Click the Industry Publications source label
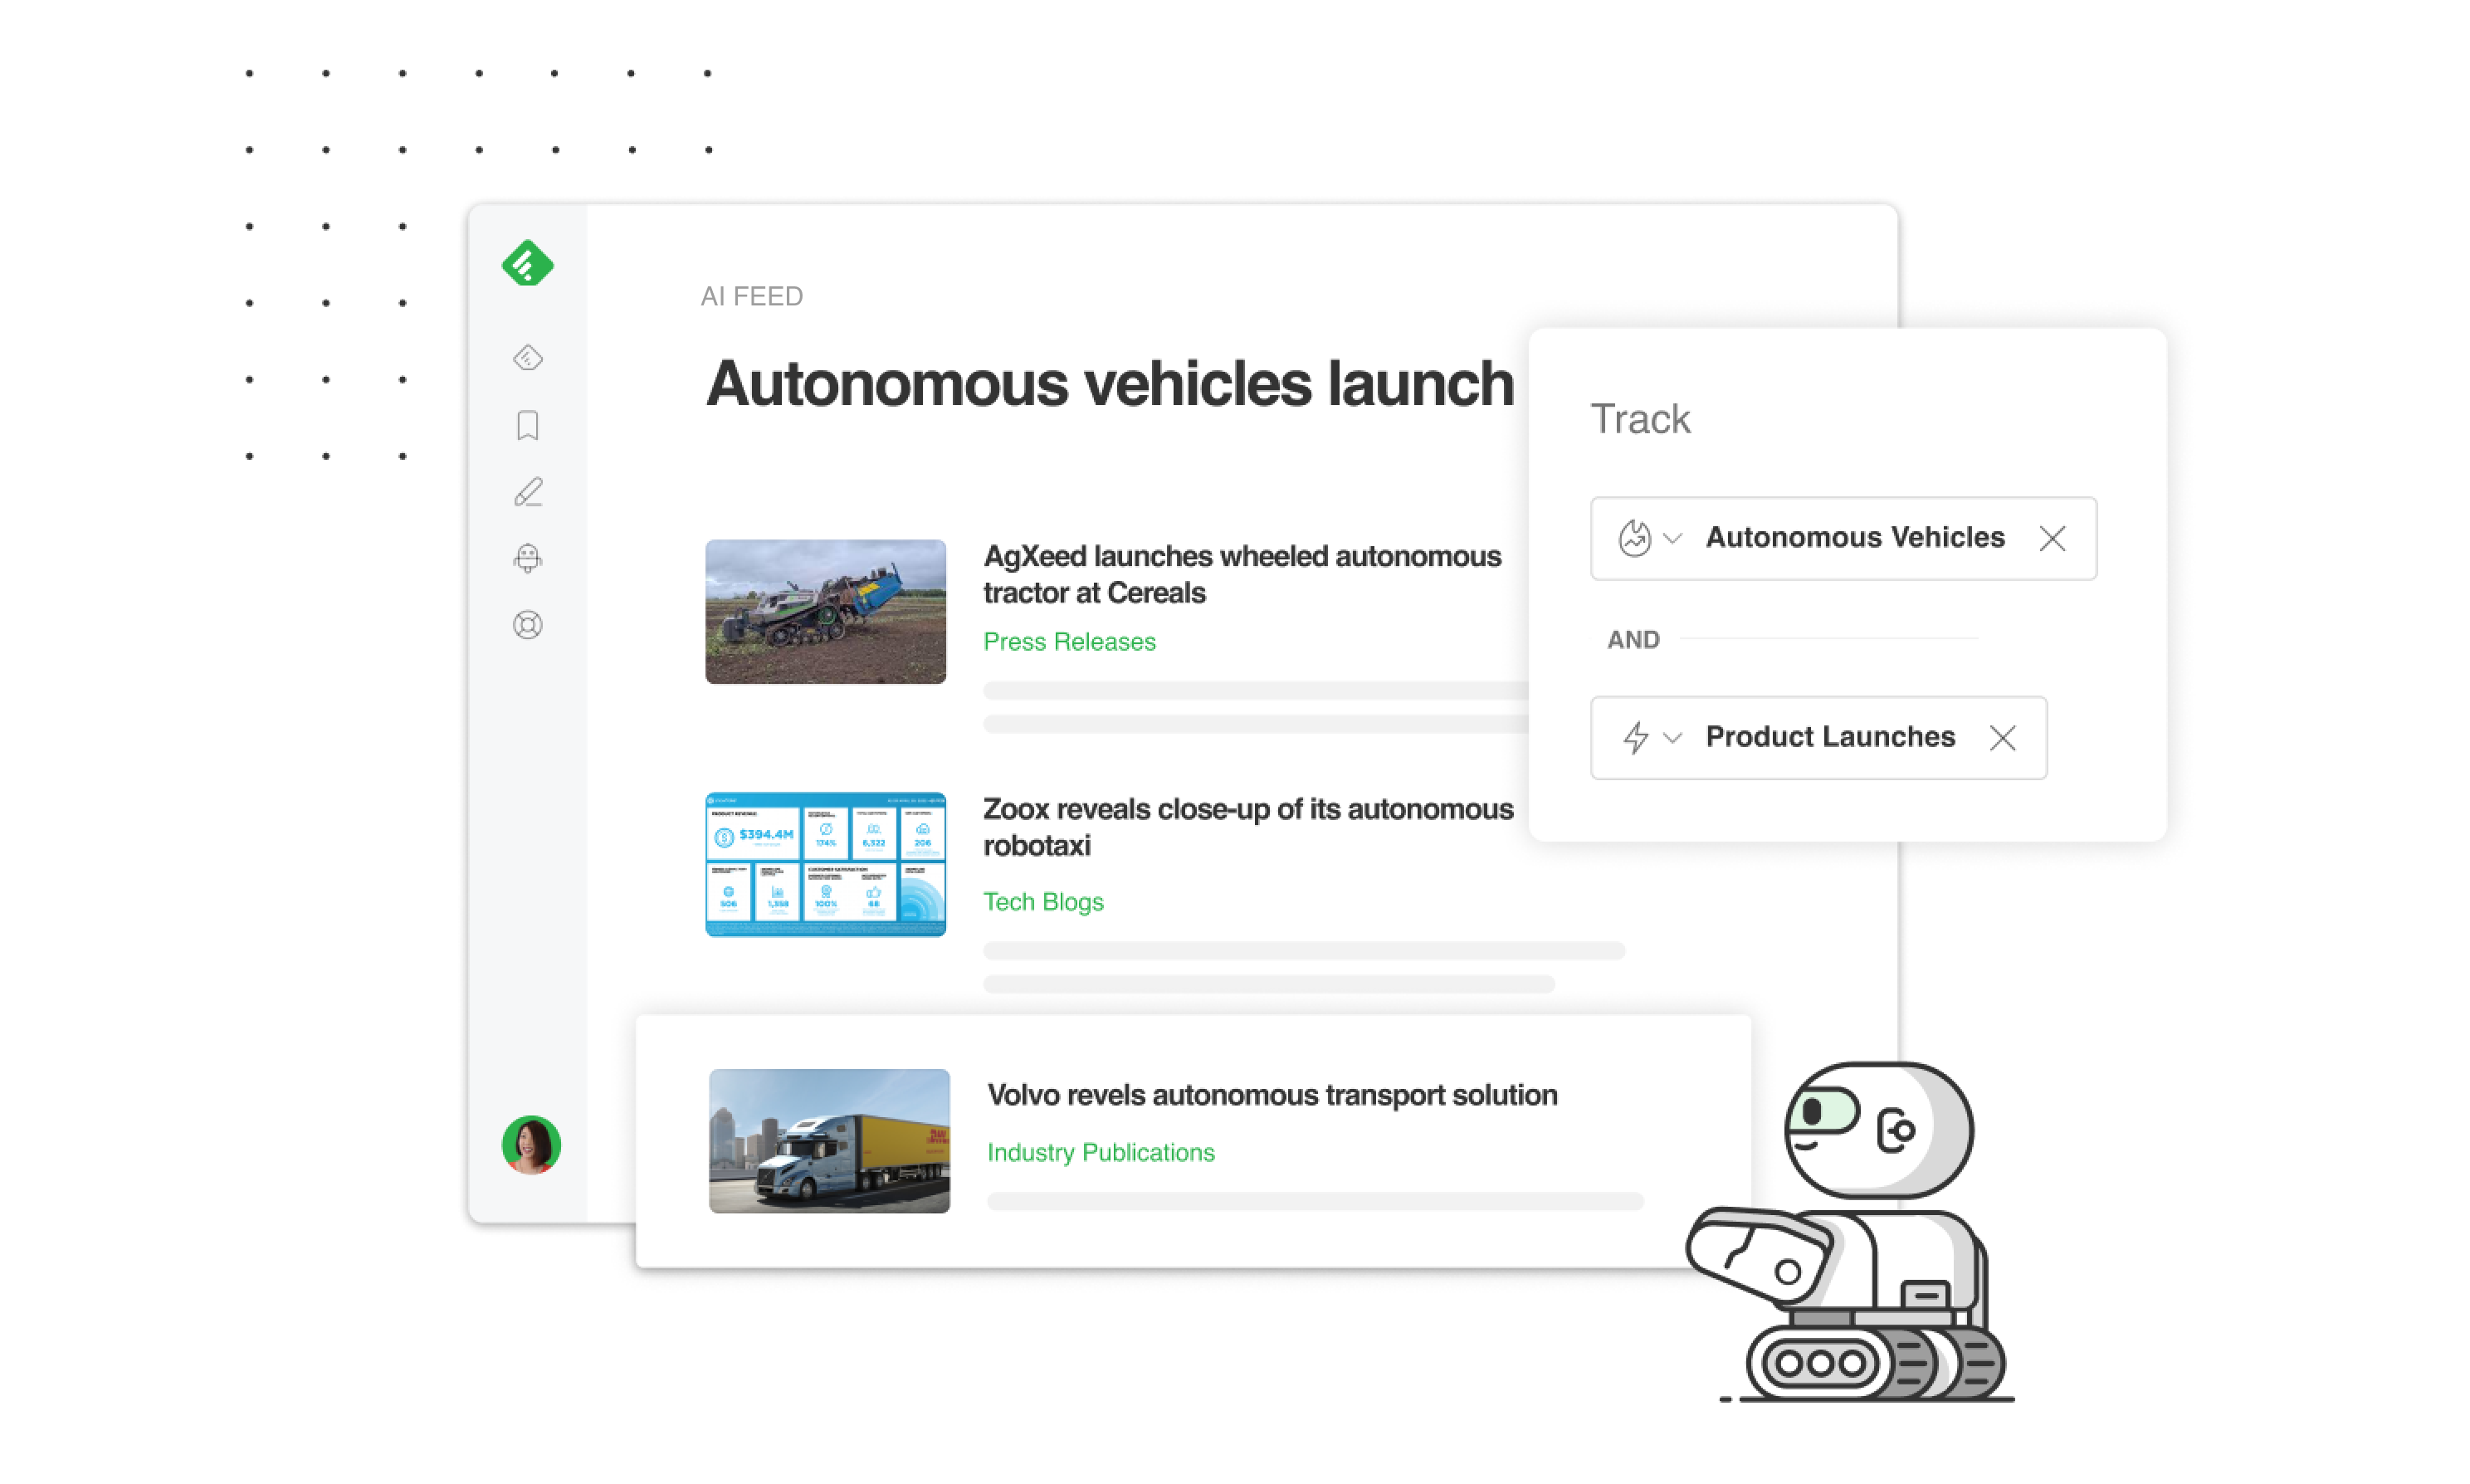The height and width of the screenshot is (1484, 2470). point(1101,1150)
